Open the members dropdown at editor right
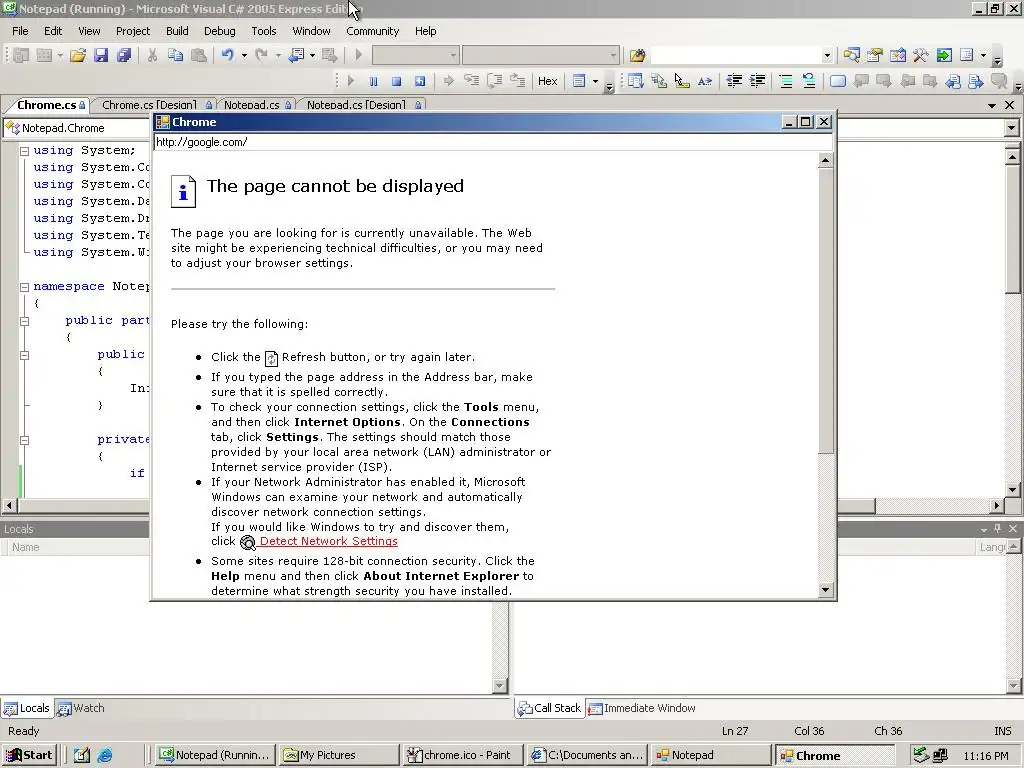This screenshot has width=1024, height=768. [1012, 128]
